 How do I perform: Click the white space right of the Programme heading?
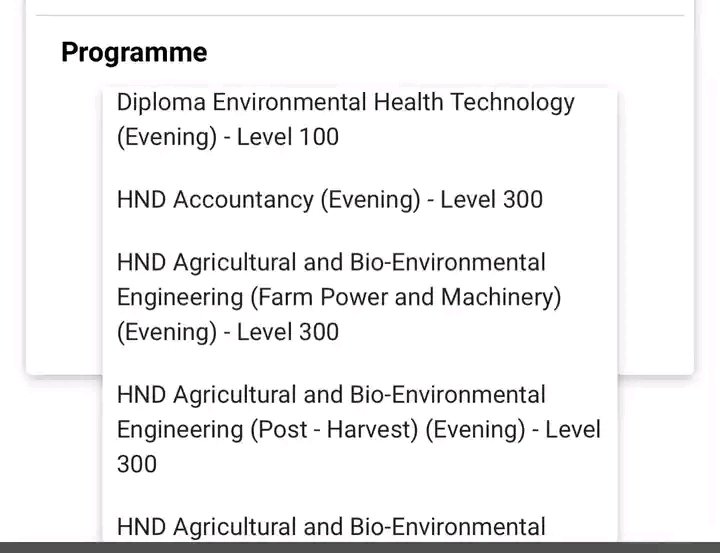click(450, 53)
